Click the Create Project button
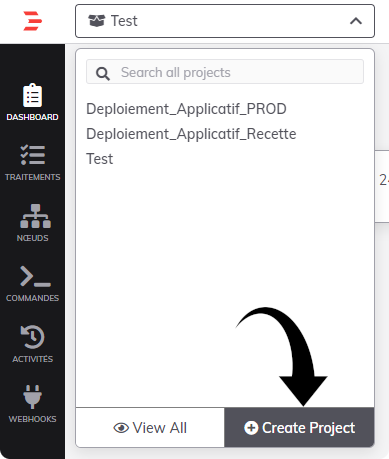The image size is (389, 459). tap(299, 428)
